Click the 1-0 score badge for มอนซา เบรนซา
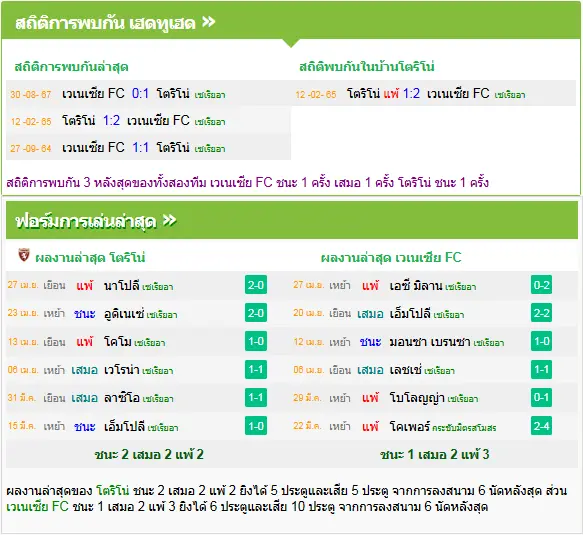The image size is (583, 535). pos(541,341)
